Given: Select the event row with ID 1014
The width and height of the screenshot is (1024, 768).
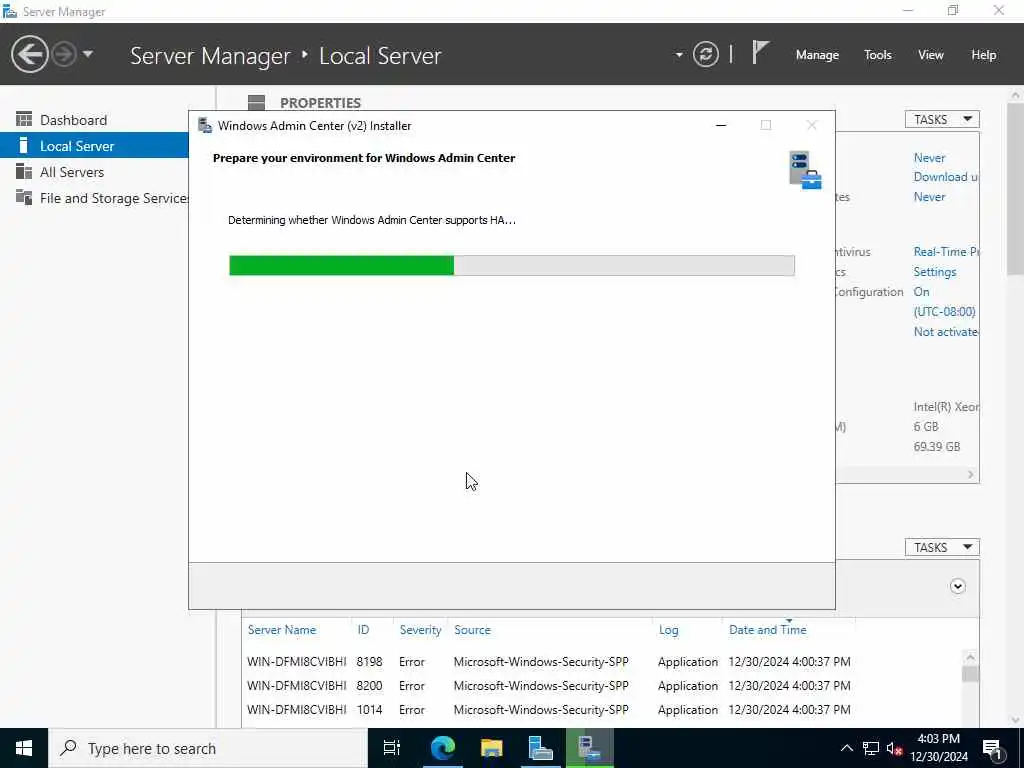Looking at the screenshot, I should pyautogui.click(x=601, y=709).
